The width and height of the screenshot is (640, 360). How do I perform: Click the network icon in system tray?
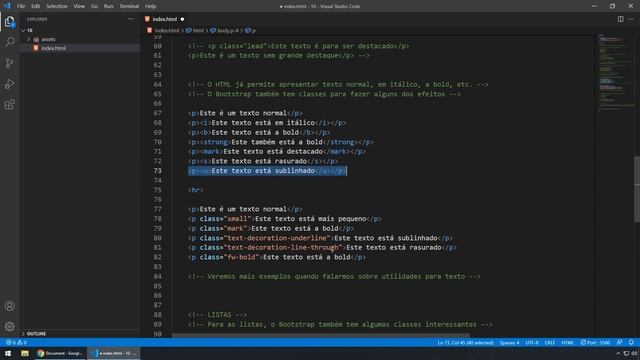(627, 353)
